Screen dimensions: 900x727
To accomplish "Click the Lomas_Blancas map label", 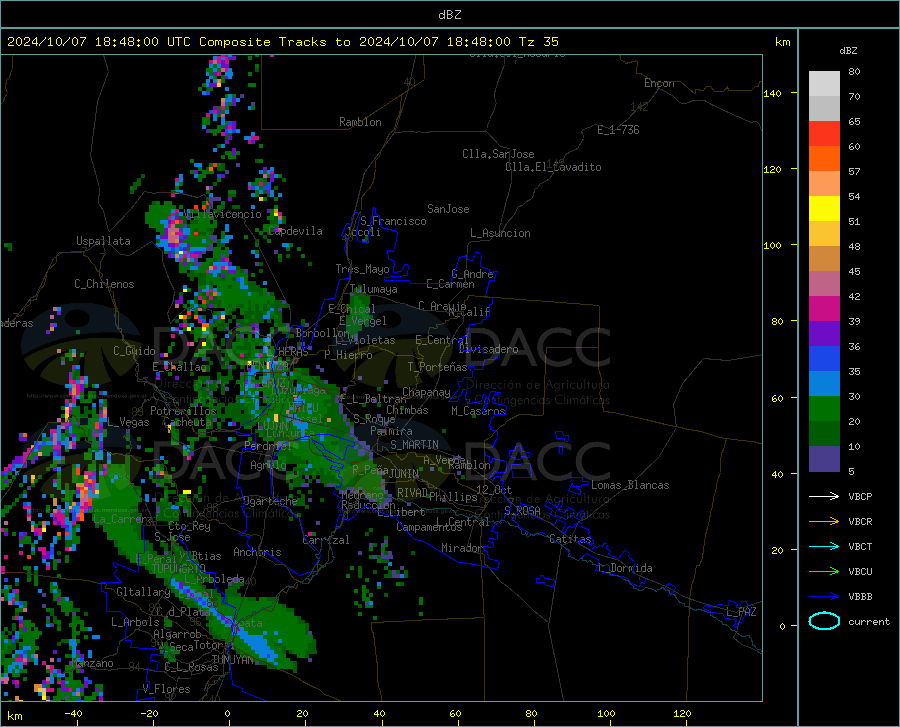I will 630,485.
